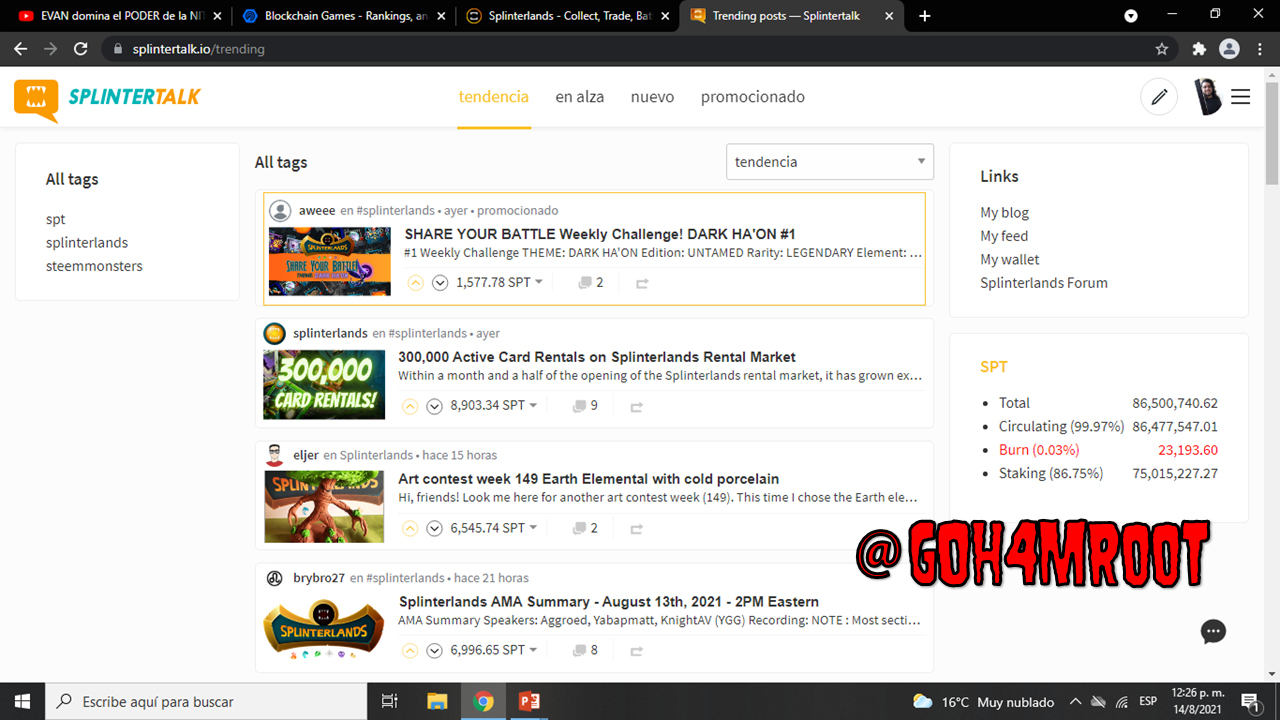Open the Windows Start menu

pyautogui.click(x=22, y=701)
